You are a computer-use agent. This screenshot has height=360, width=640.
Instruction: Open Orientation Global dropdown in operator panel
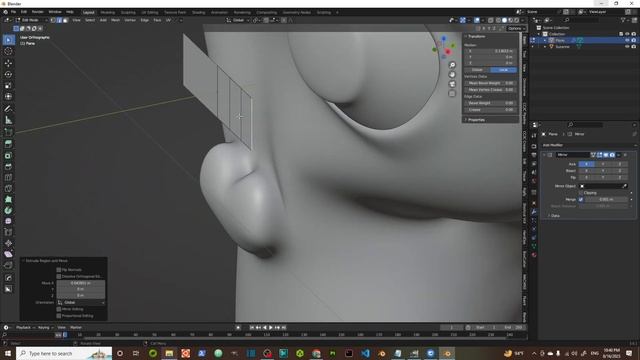81,302
